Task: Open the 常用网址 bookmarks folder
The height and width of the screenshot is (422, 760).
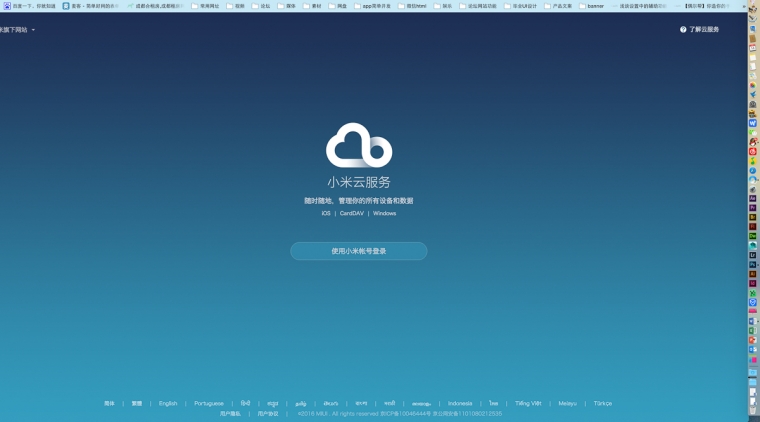Action: [205, 6]
